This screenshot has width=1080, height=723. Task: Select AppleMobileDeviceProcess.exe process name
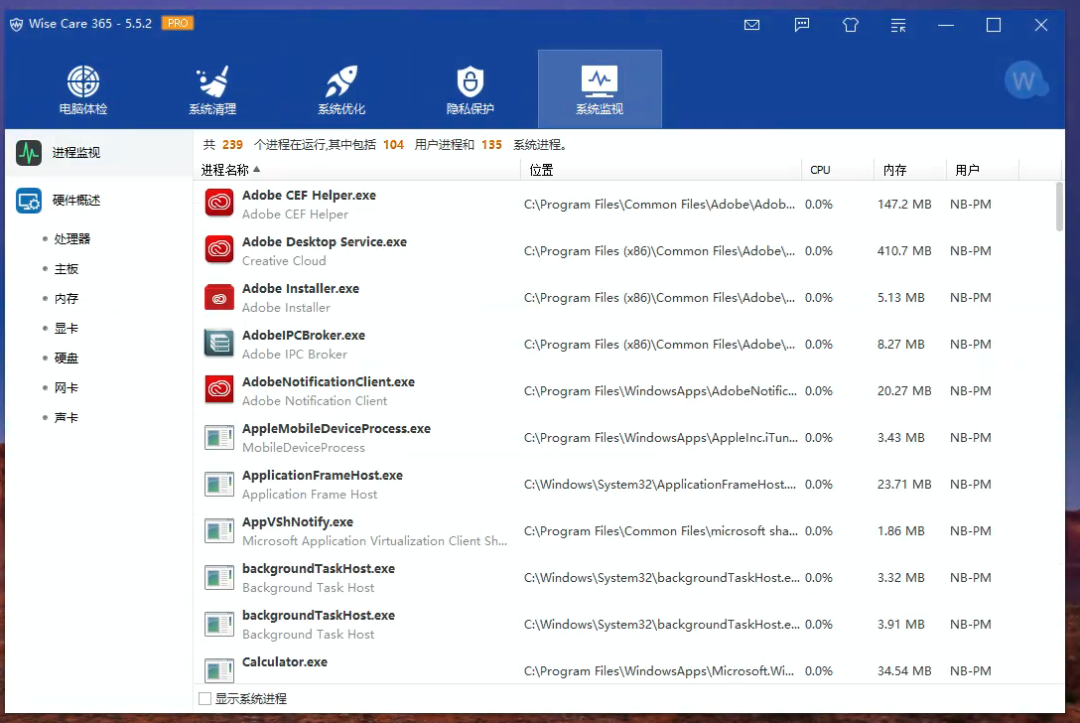[336, 429]
